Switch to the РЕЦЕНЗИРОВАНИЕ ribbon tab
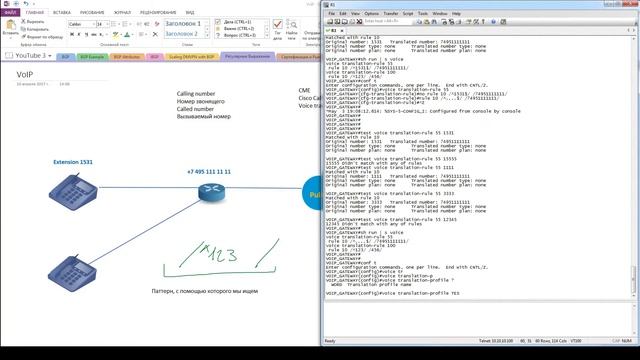Viewport: 640px width, 360px height. click(x=158, y=13)
